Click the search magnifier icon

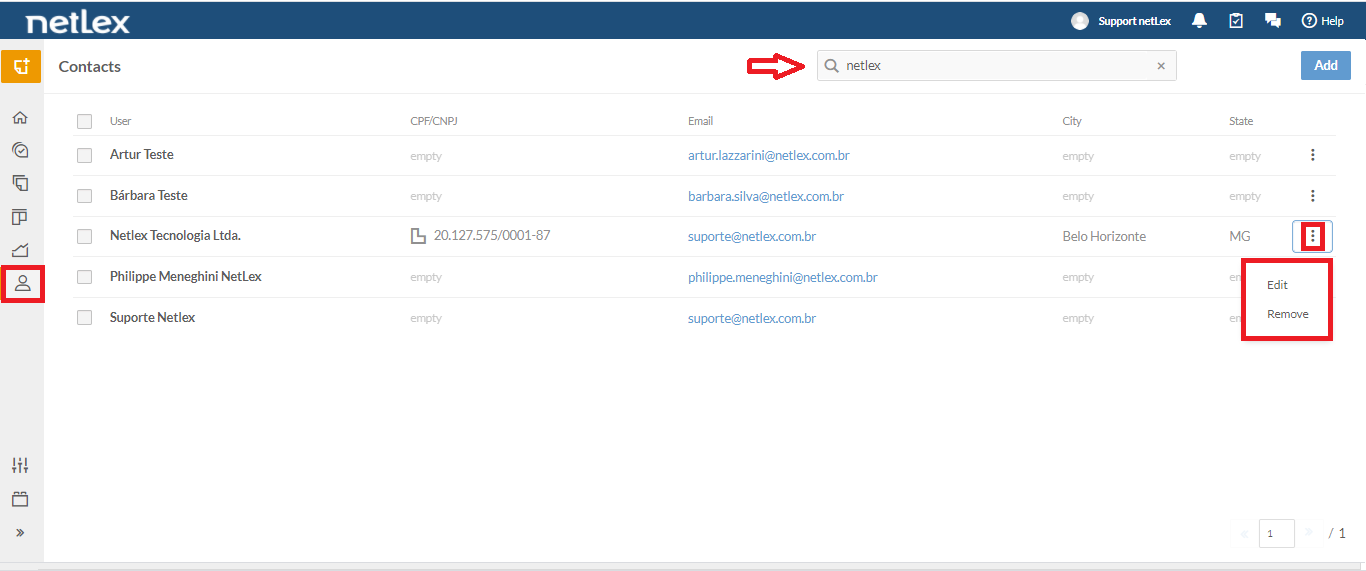[x=831, y=66]
